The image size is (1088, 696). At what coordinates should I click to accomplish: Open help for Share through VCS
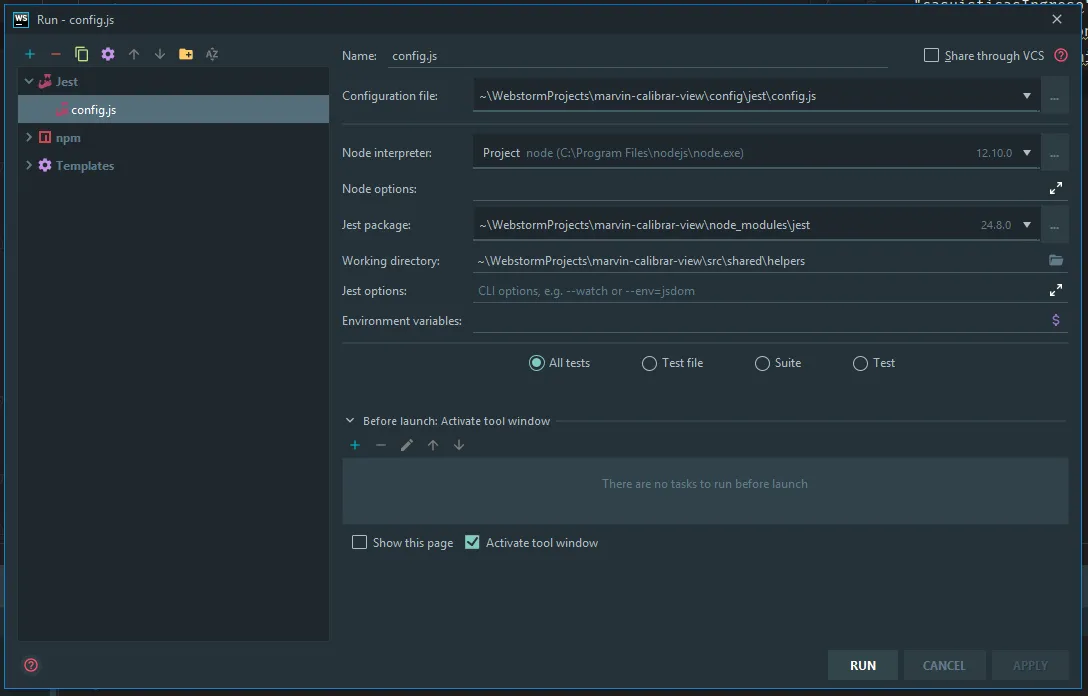click(1061, 56)
